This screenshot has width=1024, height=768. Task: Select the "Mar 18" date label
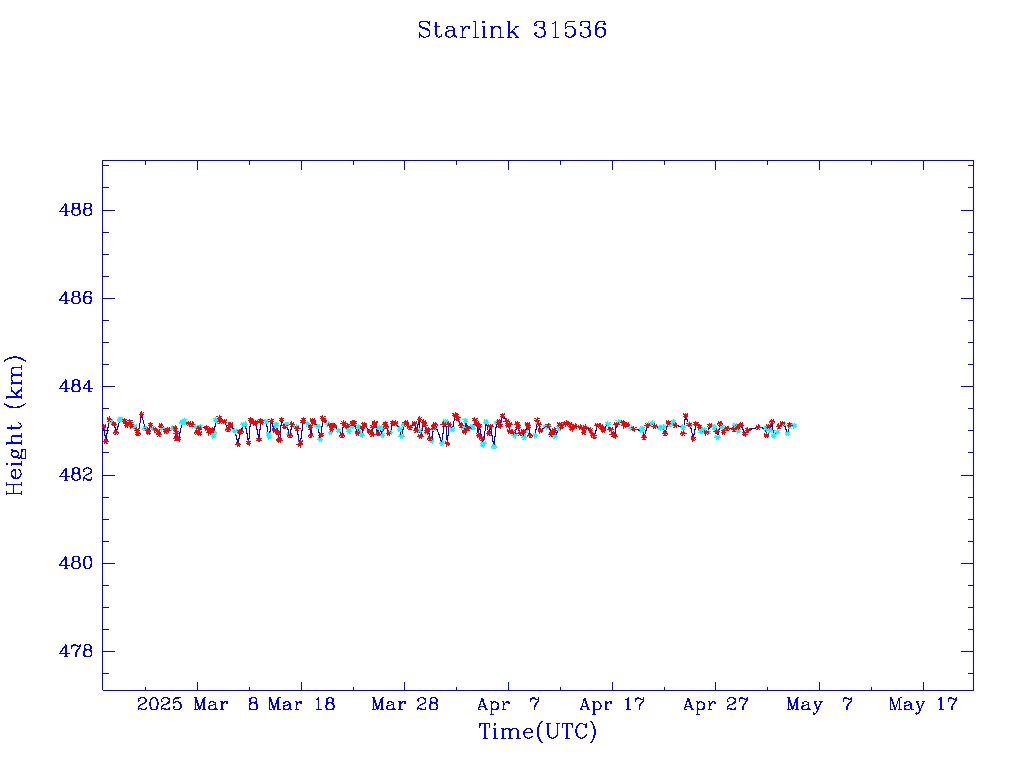302,704
